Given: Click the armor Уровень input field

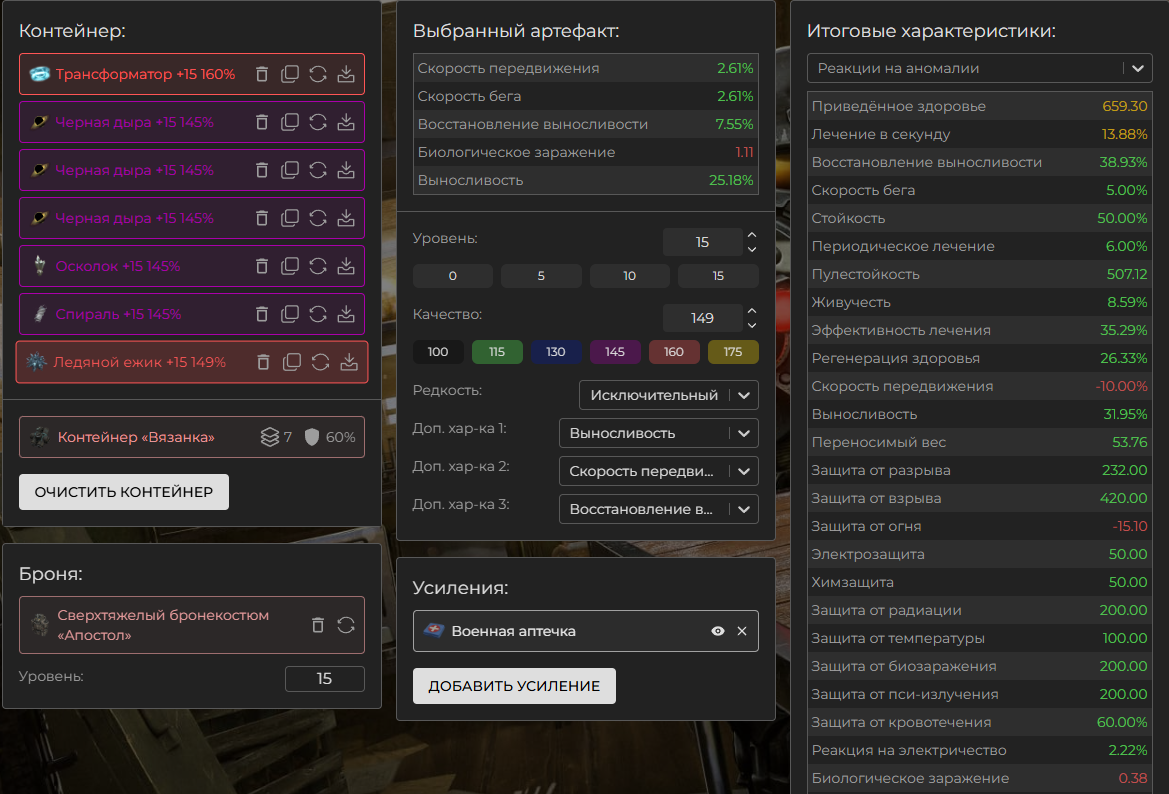Looking at the screenshot, I should click(x=324, y=679).
